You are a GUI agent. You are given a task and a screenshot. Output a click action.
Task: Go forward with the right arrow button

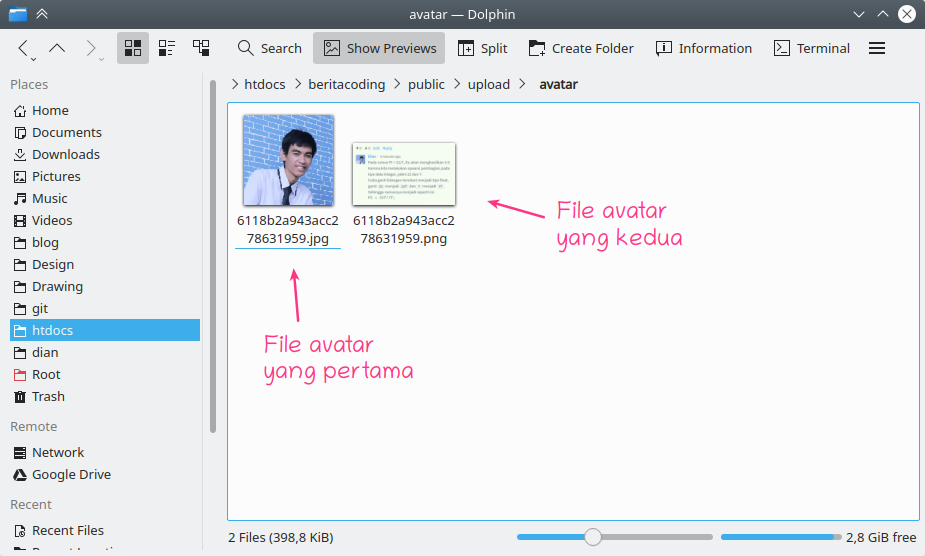click(x=90, y=48)
